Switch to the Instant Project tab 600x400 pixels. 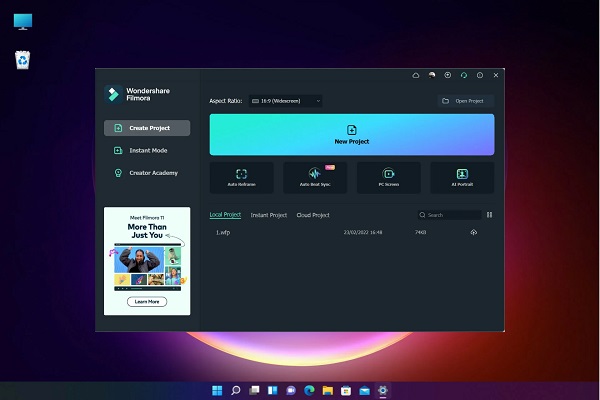[269, 215]
